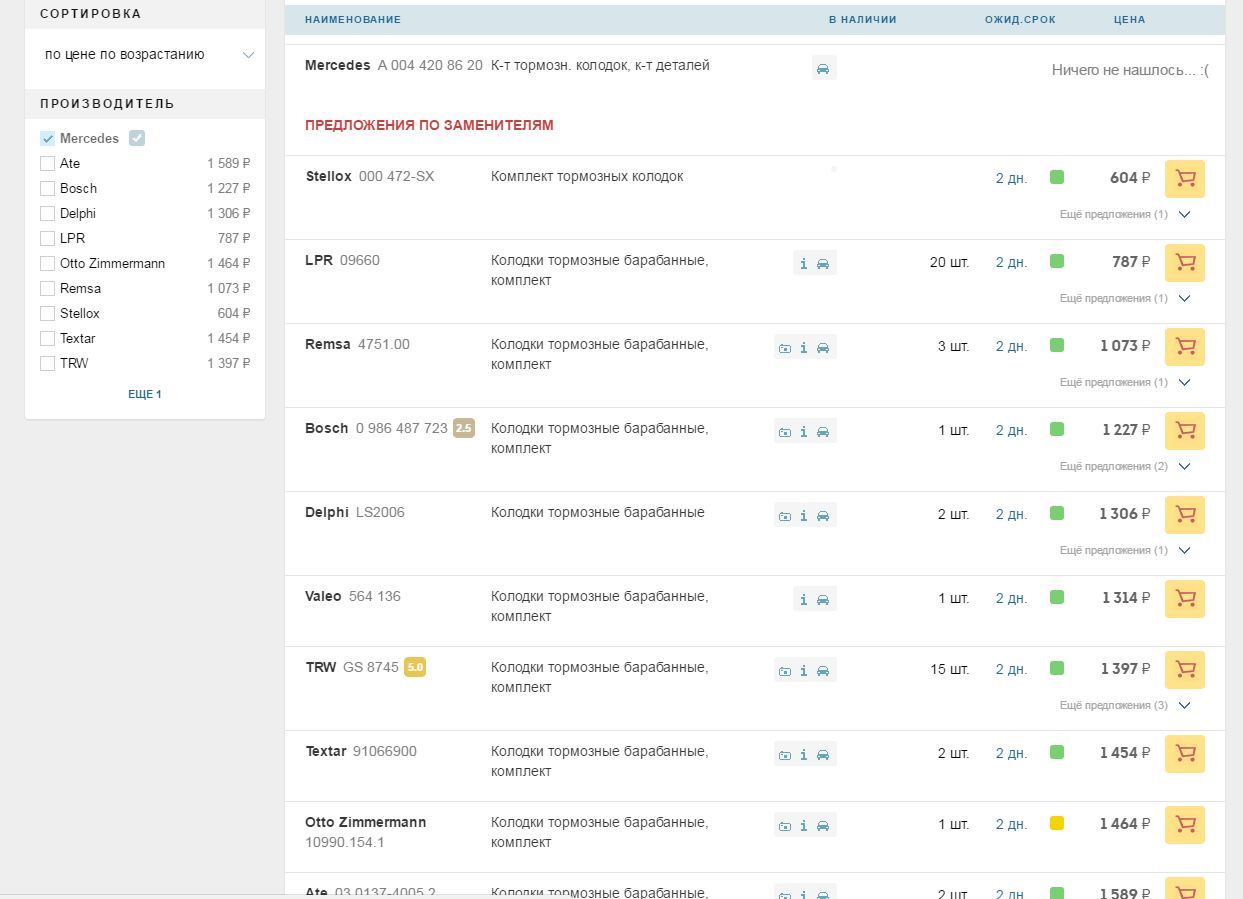Click the 2 дн. delivery link for Remsa

coord(1011,347)
